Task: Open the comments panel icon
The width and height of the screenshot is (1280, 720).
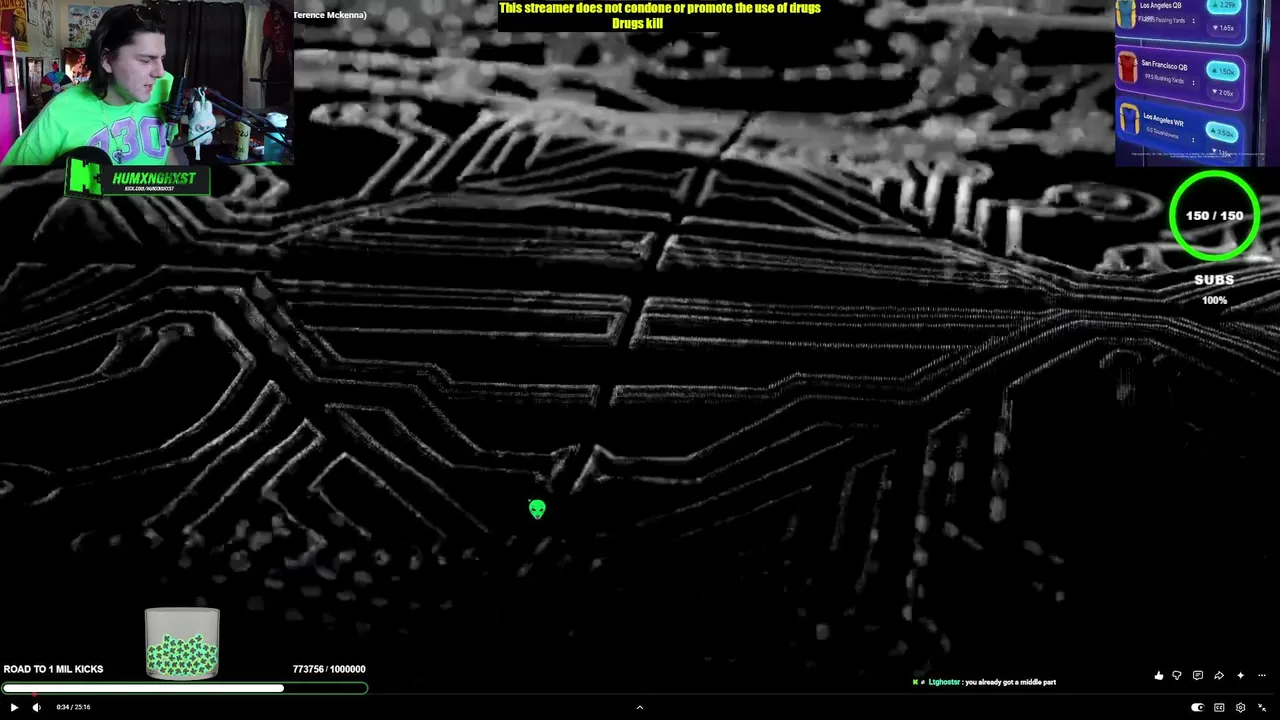Action: [1198, 676]
